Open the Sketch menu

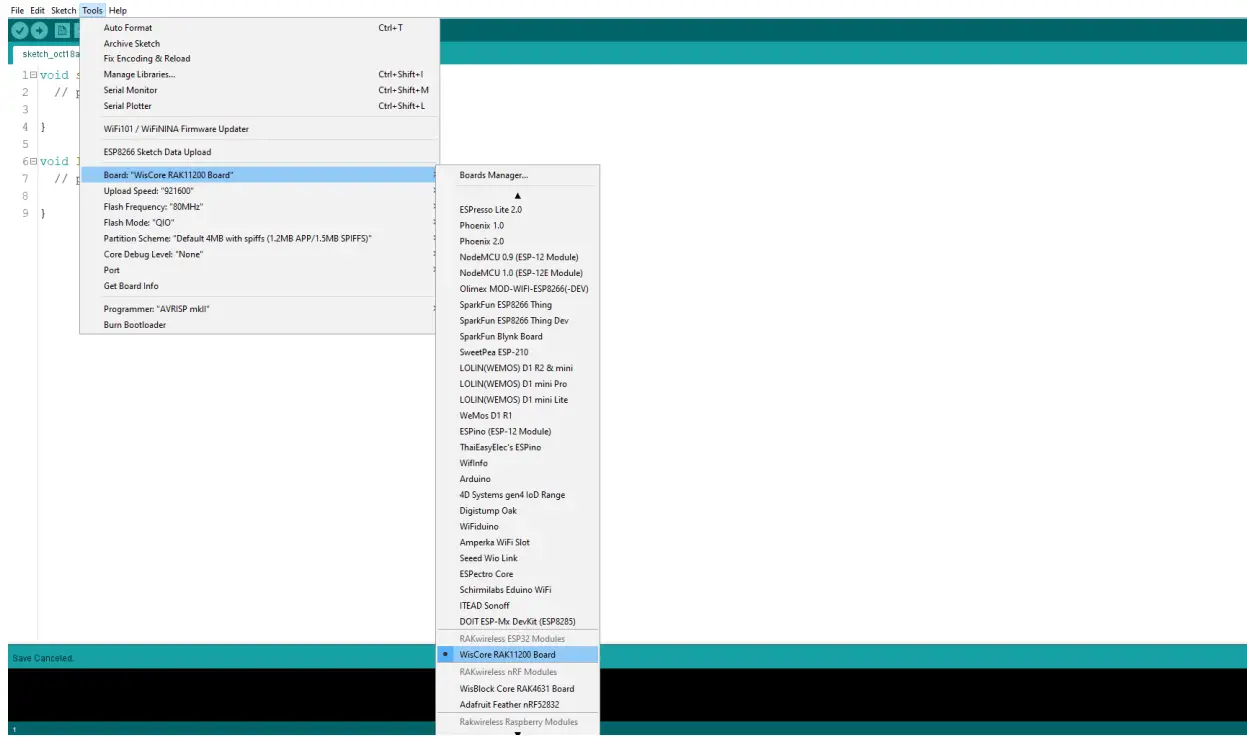pos(64,10)
